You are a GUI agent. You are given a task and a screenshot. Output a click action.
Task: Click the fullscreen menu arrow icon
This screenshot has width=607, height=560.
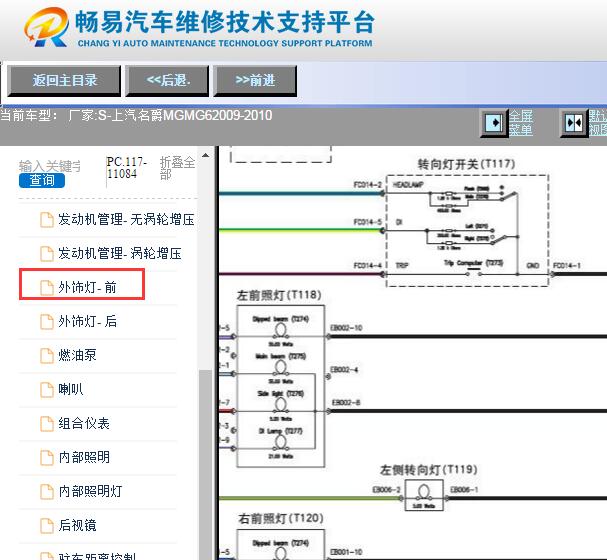(x=494, y=123)
